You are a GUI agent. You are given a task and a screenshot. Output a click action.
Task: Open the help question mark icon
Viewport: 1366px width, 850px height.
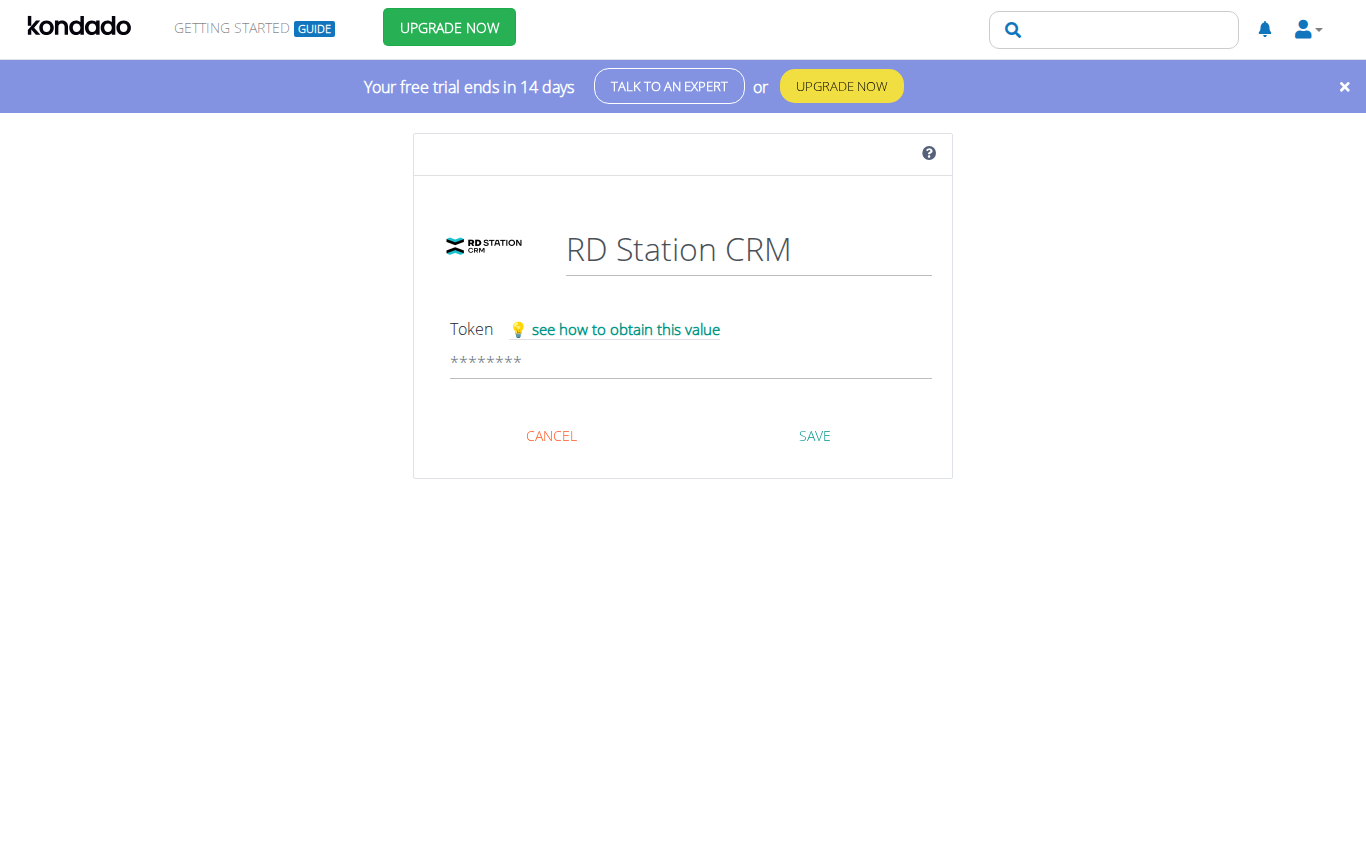(x=929, y=153)
